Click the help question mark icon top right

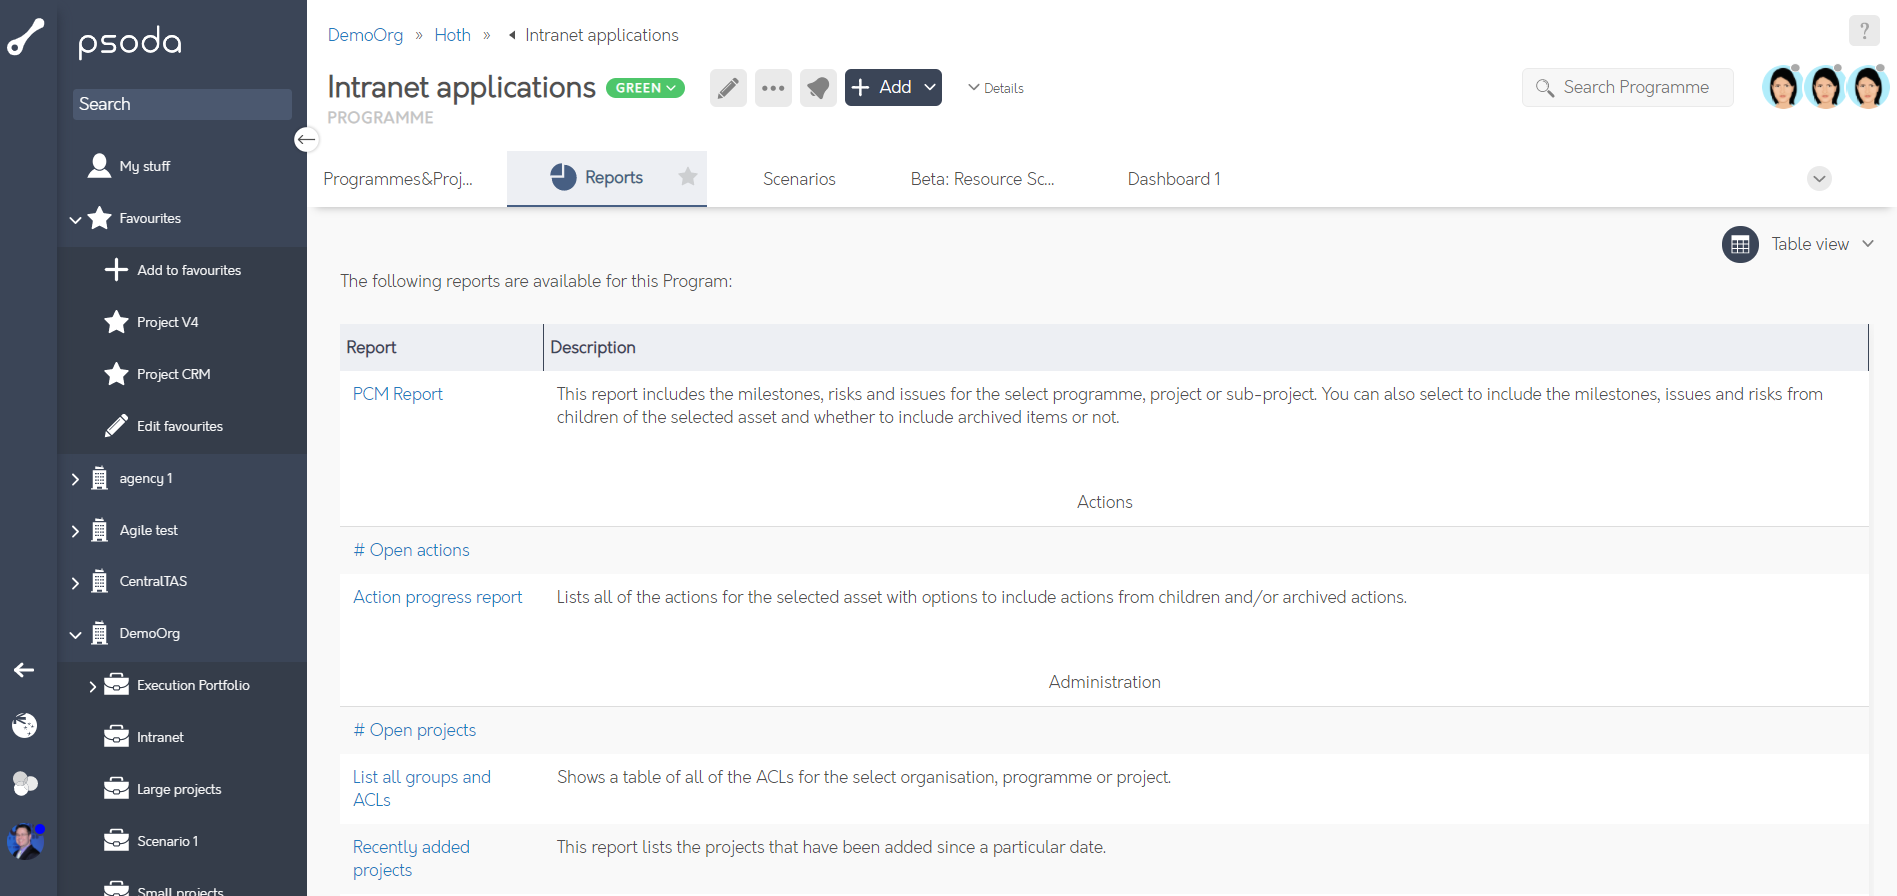point(1864,30)
